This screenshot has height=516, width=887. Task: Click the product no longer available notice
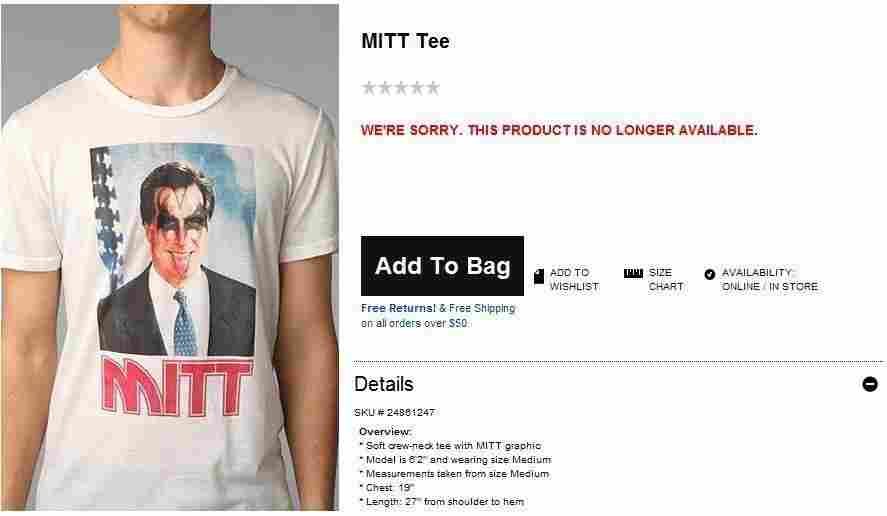tap(559, 131)
